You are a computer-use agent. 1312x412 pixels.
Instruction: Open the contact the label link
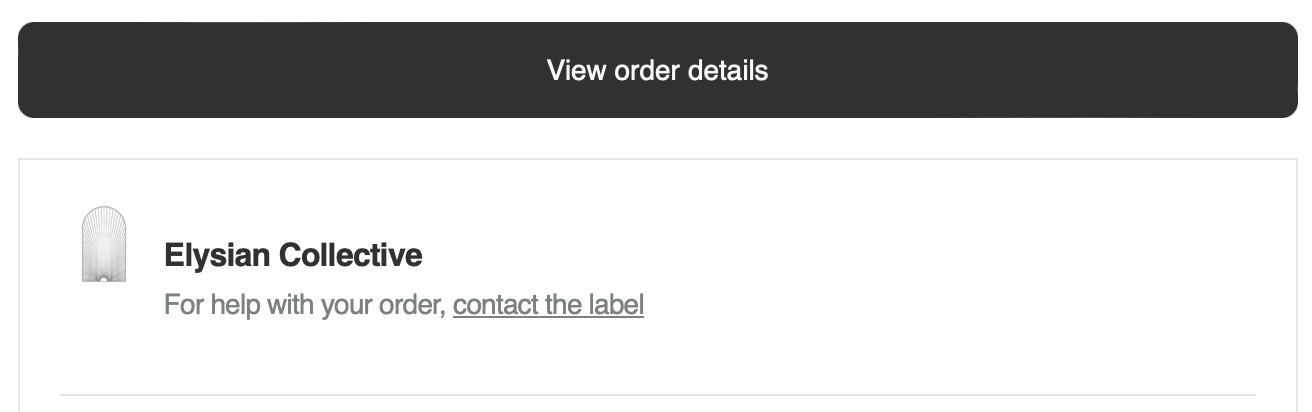[548, 304]
